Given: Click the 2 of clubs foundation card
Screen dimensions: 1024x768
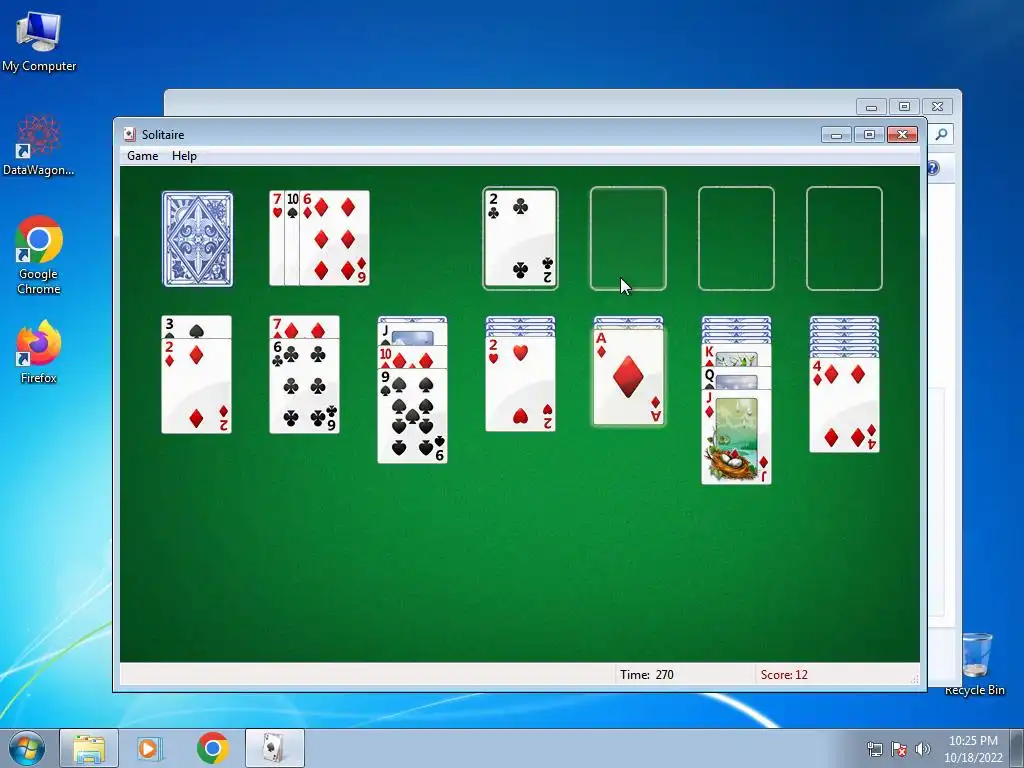Looking at the screenshot, I should tap(520, 238).
